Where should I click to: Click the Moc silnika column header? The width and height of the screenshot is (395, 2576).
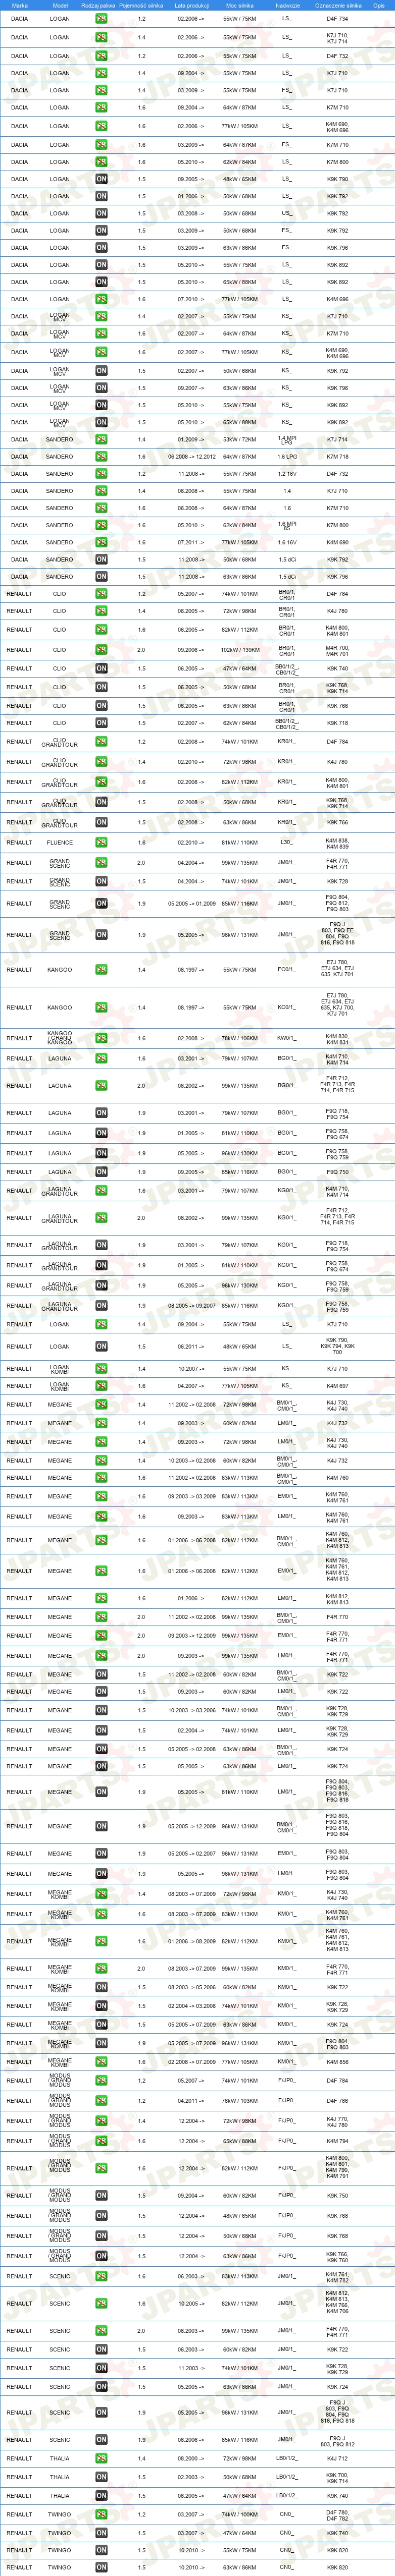[240, 5]
